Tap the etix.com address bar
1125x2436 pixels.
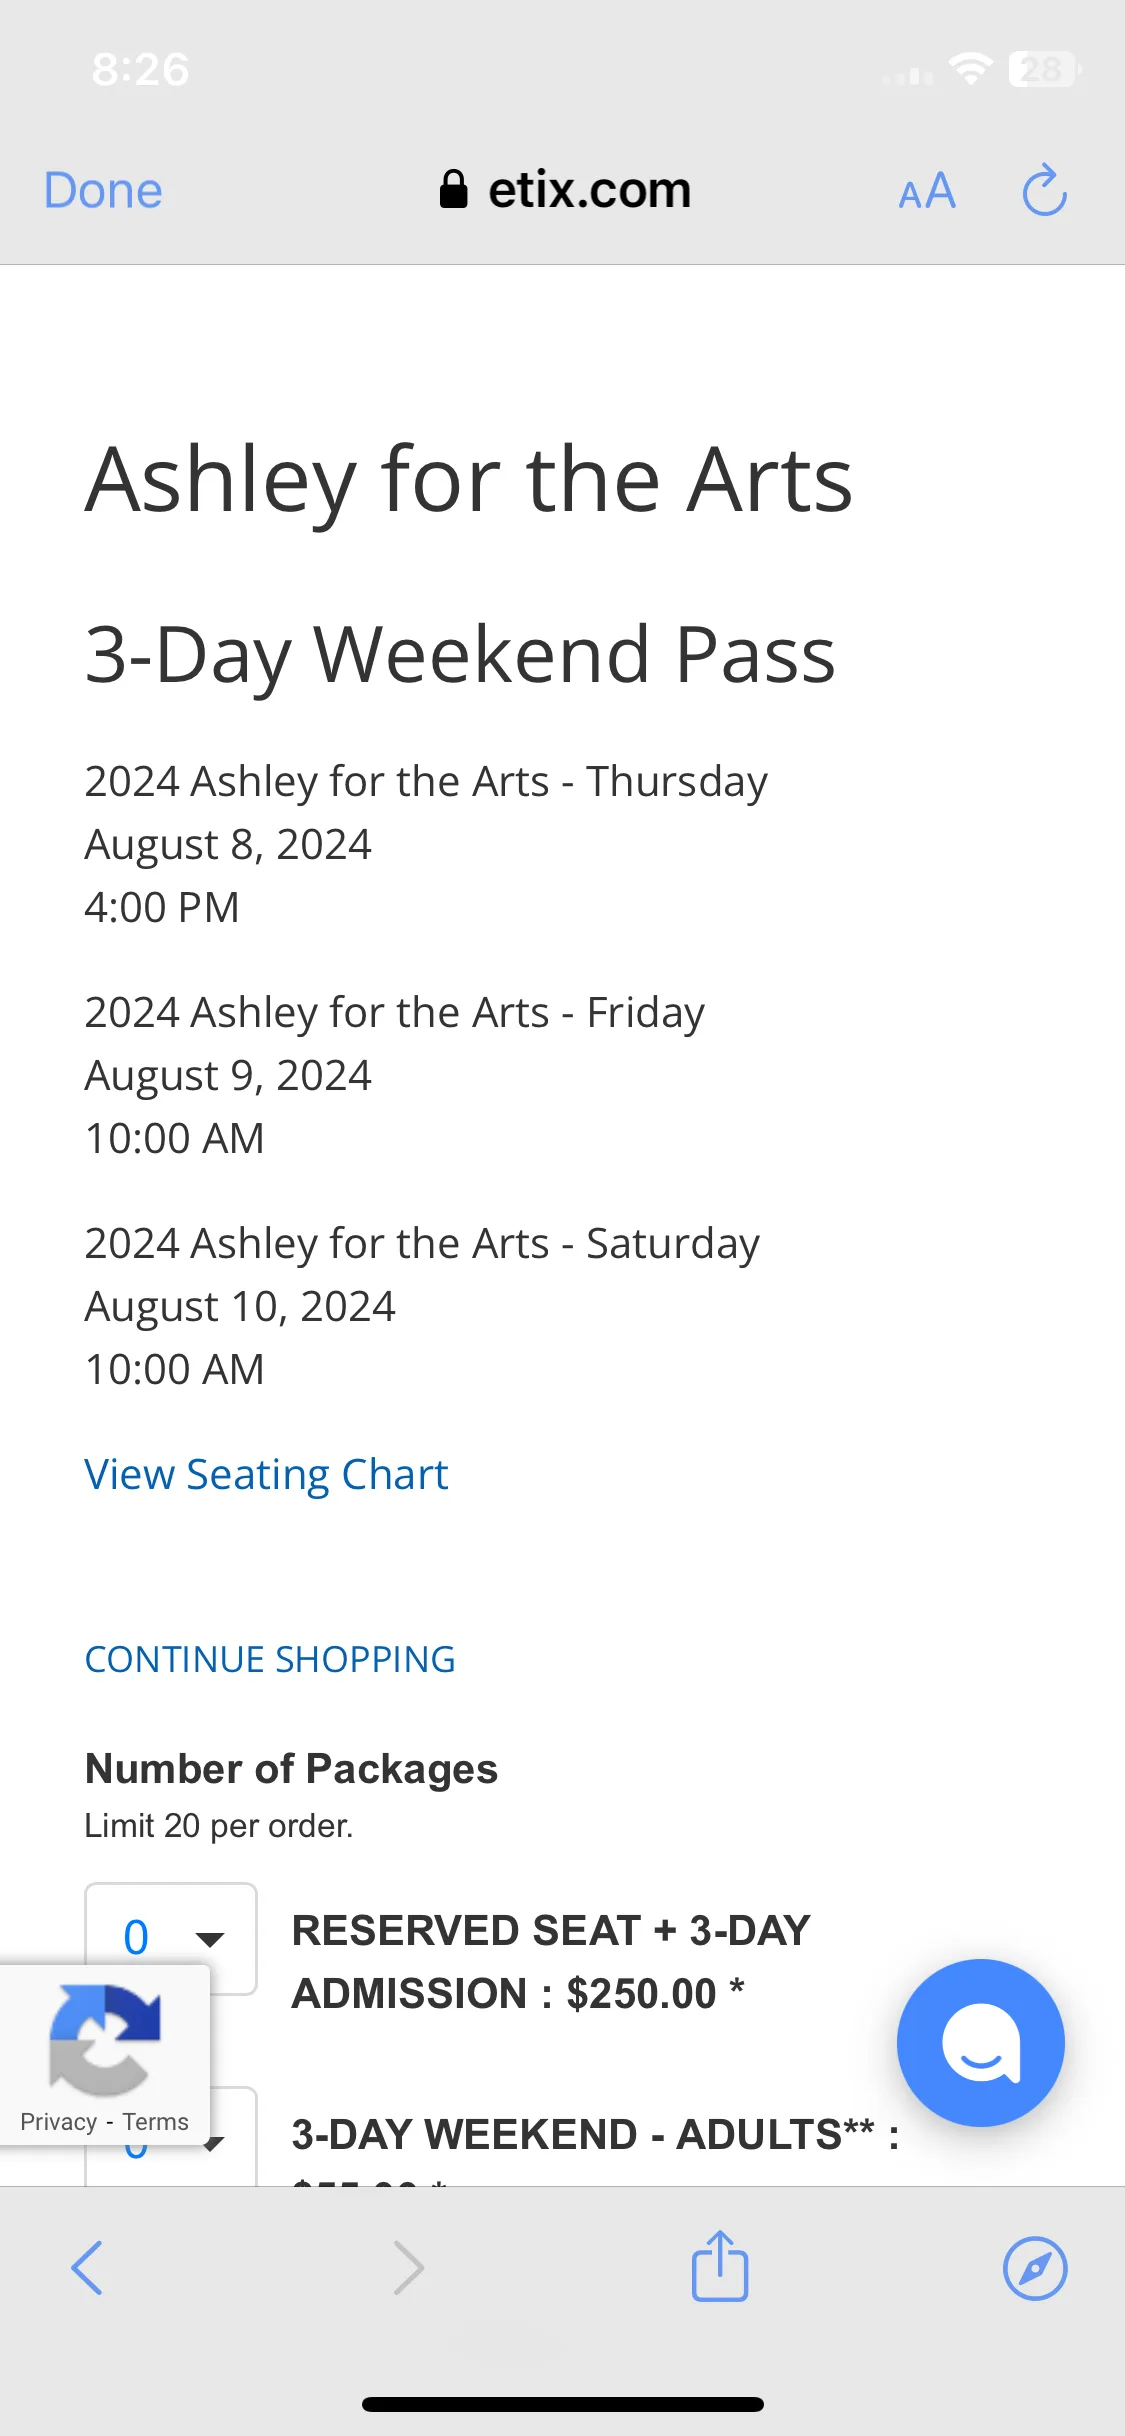[565, 190]
